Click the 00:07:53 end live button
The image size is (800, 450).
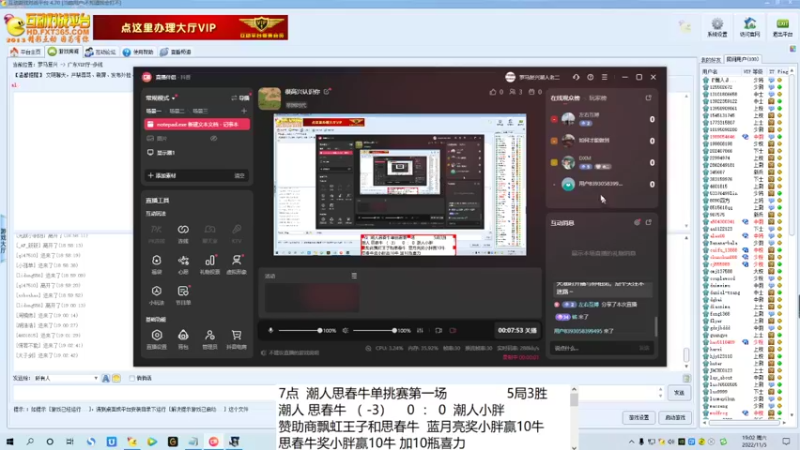[517, 331]
